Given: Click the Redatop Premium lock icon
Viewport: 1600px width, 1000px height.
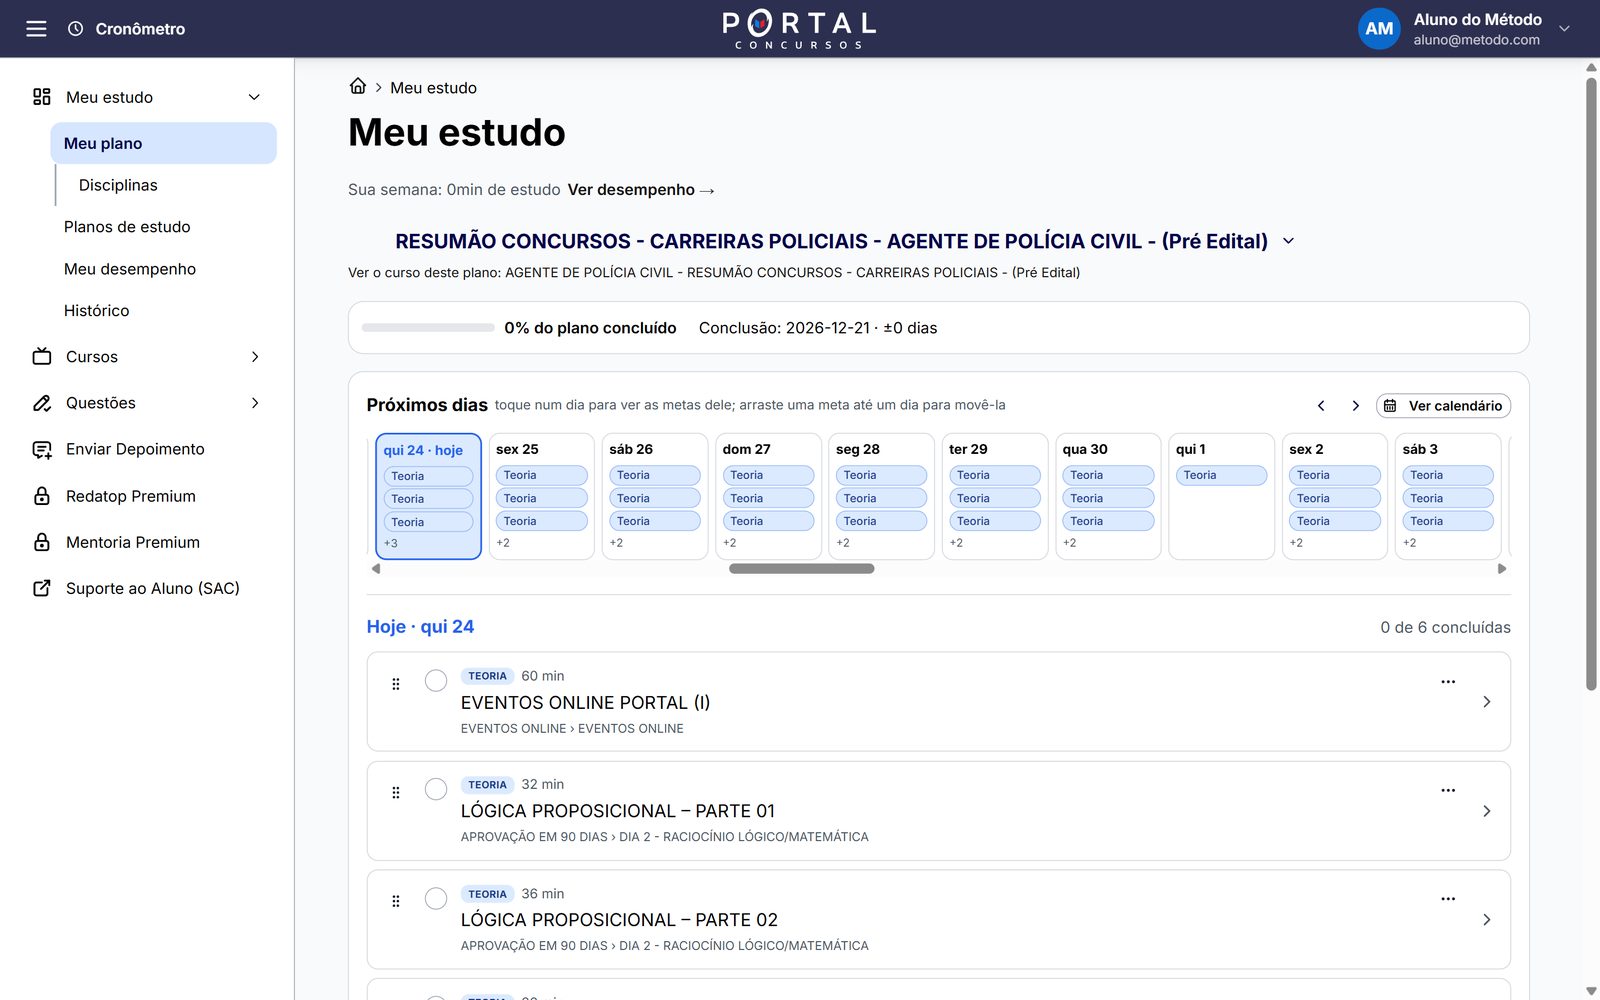Looking at the screenshot, I should tap(42, 496).
